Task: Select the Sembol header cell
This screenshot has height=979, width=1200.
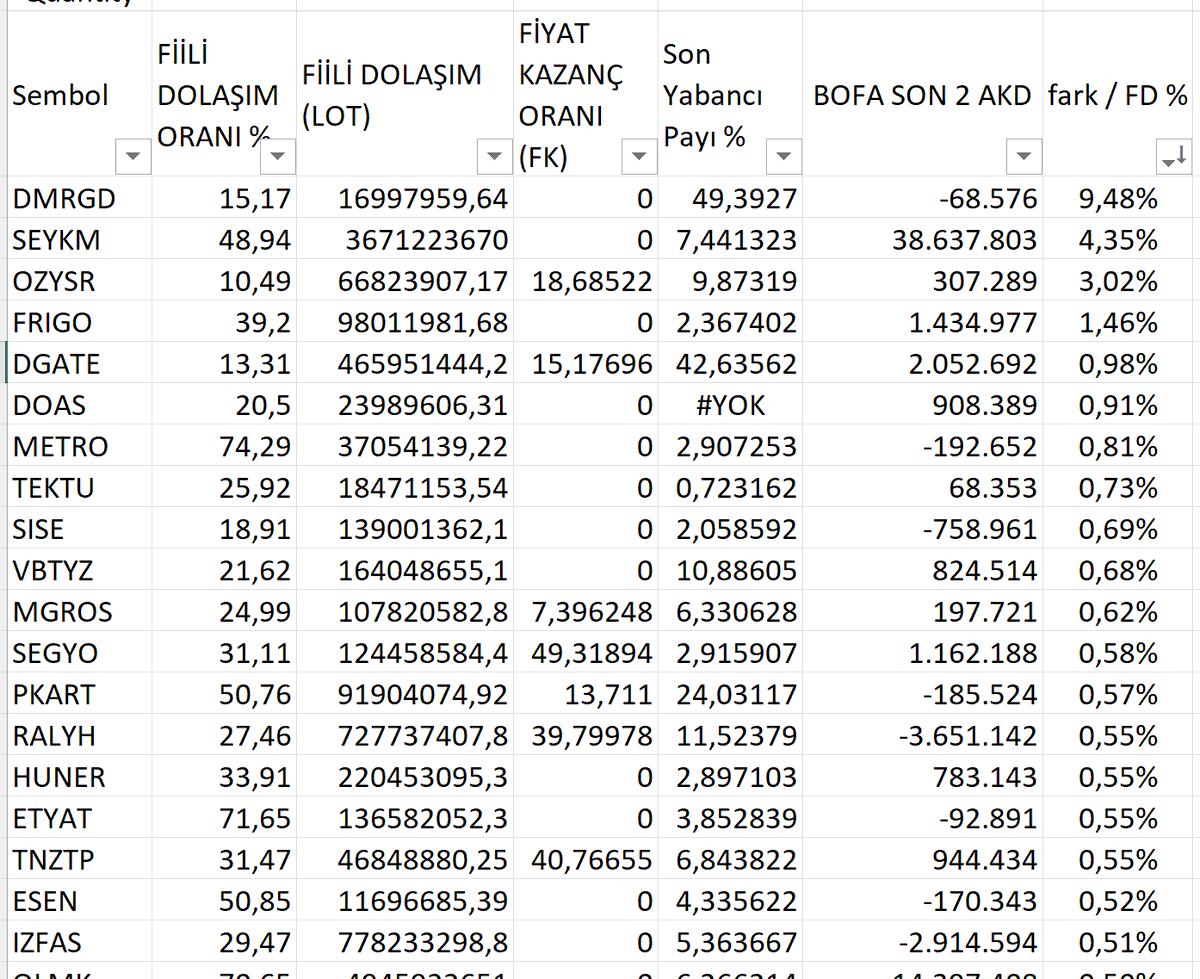Action: tap(79, 94)
